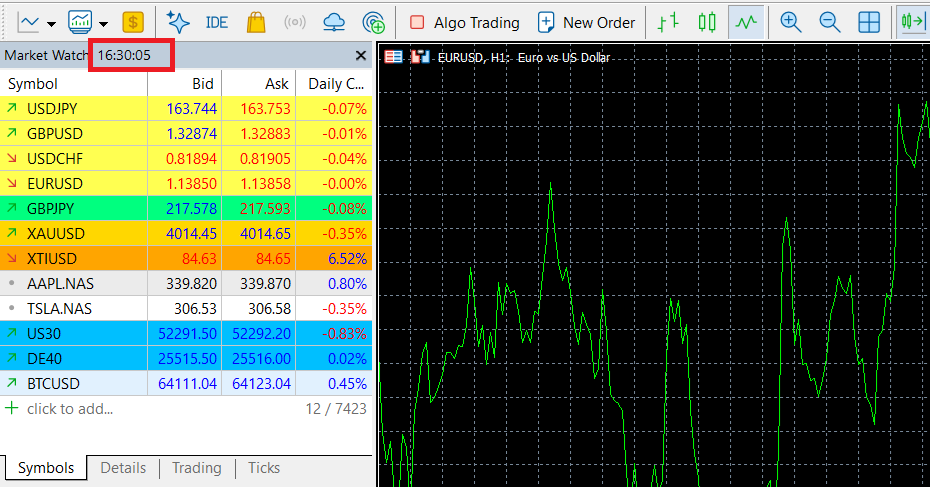Viewport: 930px width, 487px height.
Task: Click the USDJPY green up arrow icon
Action: coord(11,108)
